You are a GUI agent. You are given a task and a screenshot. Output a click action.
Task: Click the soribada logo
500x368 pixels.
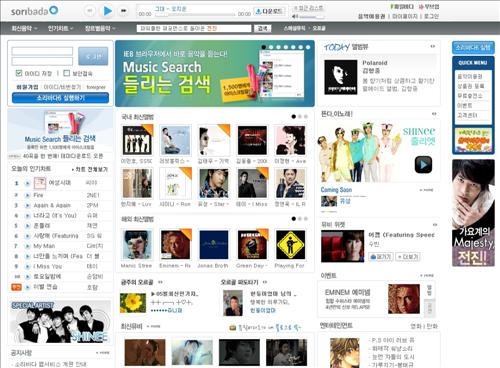[34, 11]
